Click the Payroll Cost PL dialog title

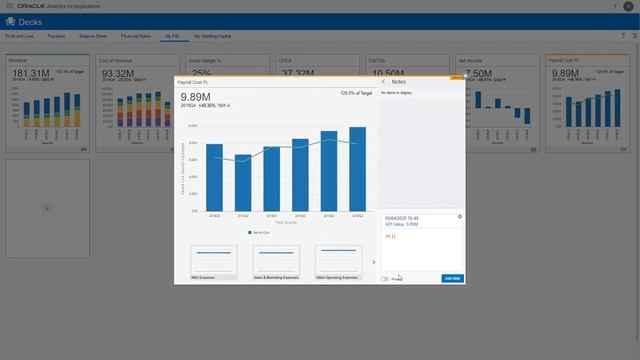point(193,82)
